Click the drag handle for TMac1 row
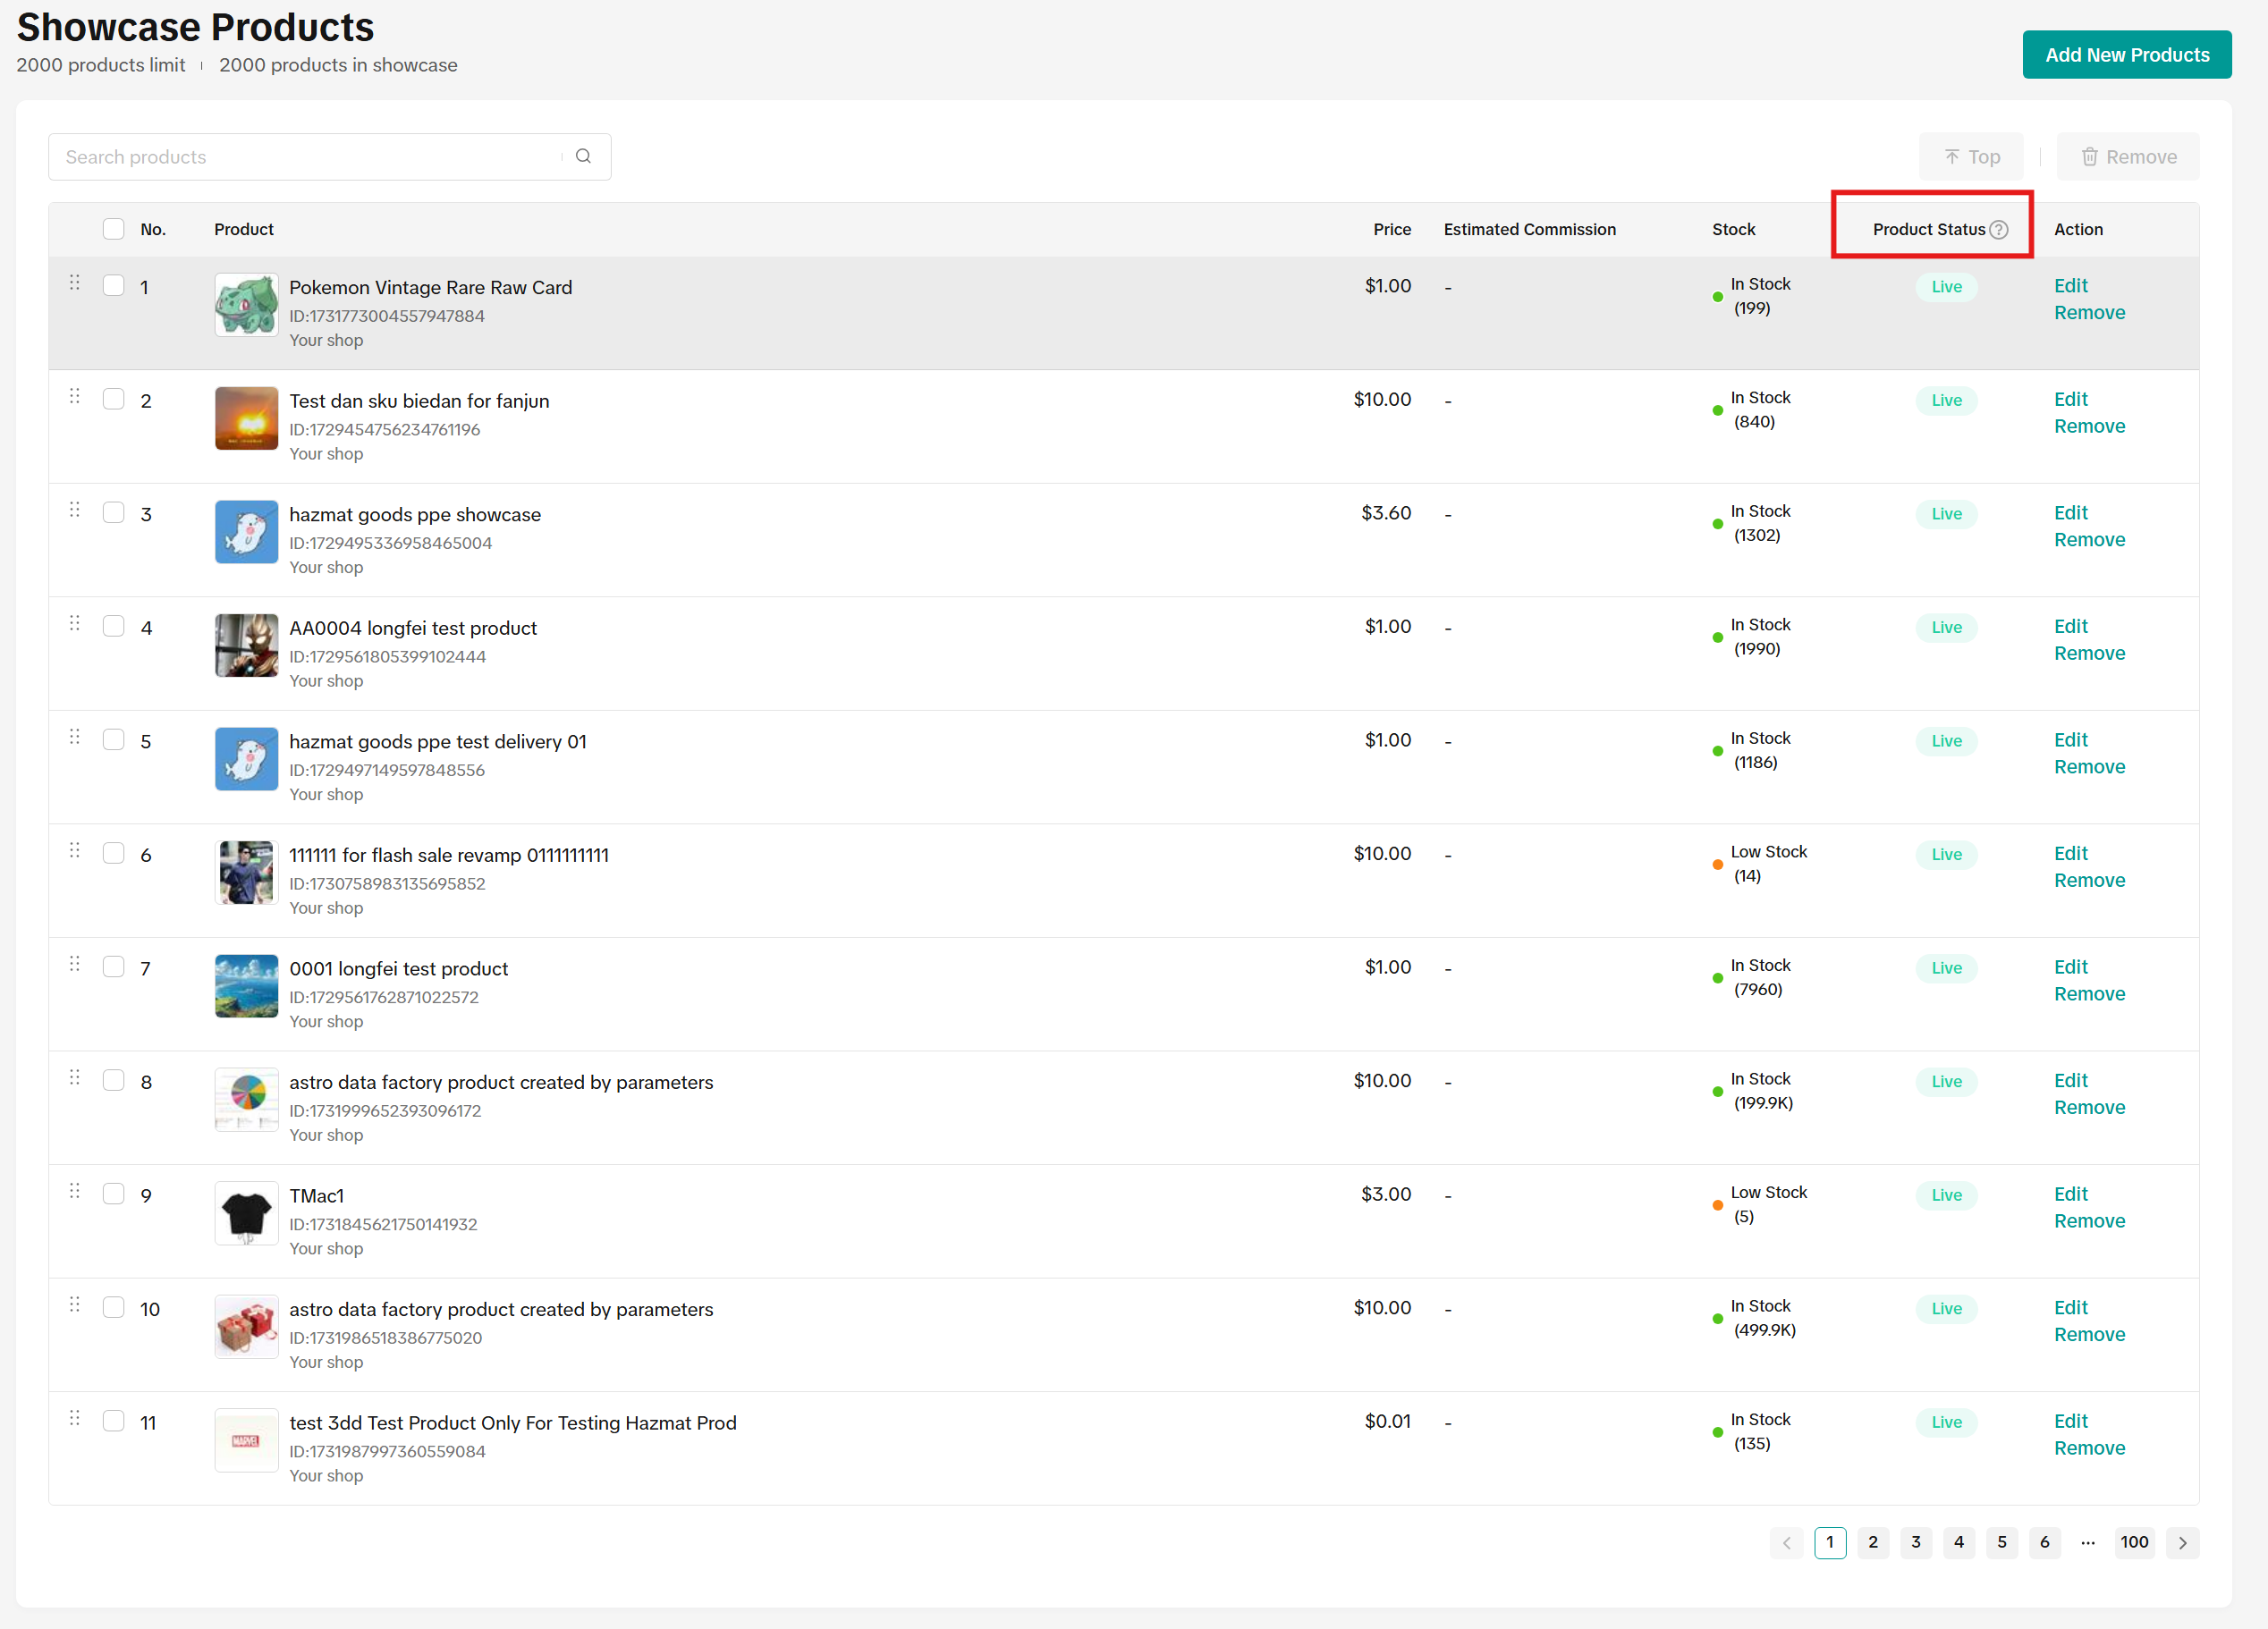The width and height of the screenshot is (2268, 1629). pyautogui.click(x=74, y=1191)
